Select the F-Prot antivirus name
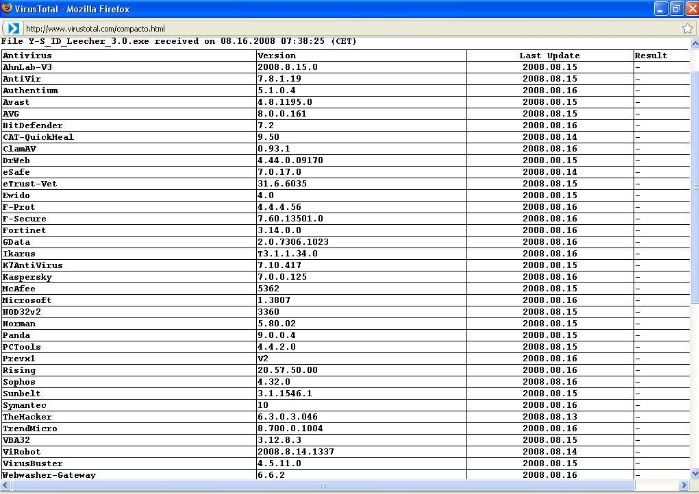Image resolution: width=699 pixels, height=494 pixels. [x=19, y=207]
